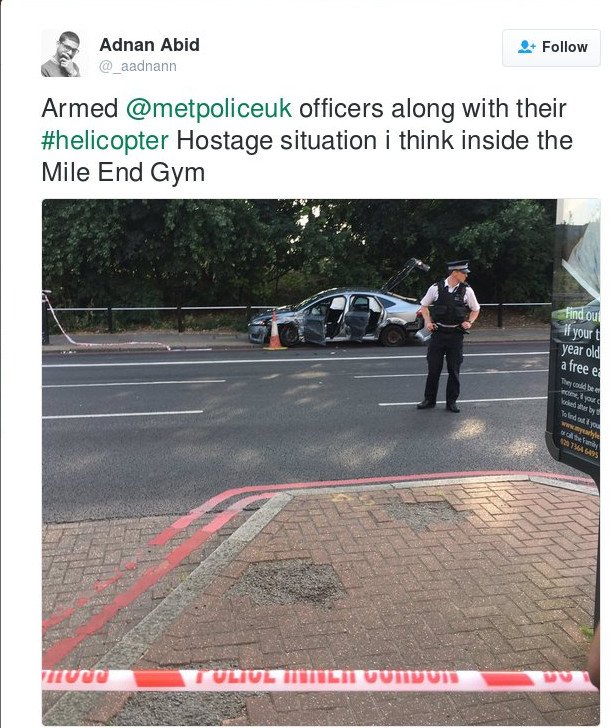Open the @metpoliceuk mention
The height and width of the screenshot is (728, 610).
208,108
